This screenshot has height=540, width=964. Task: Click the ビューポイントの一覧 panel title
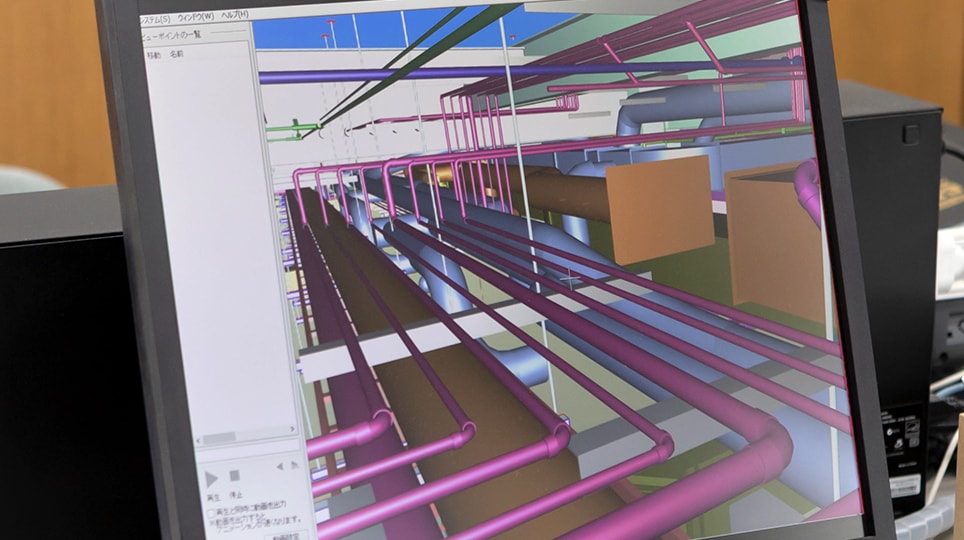[x=170, y=35]
